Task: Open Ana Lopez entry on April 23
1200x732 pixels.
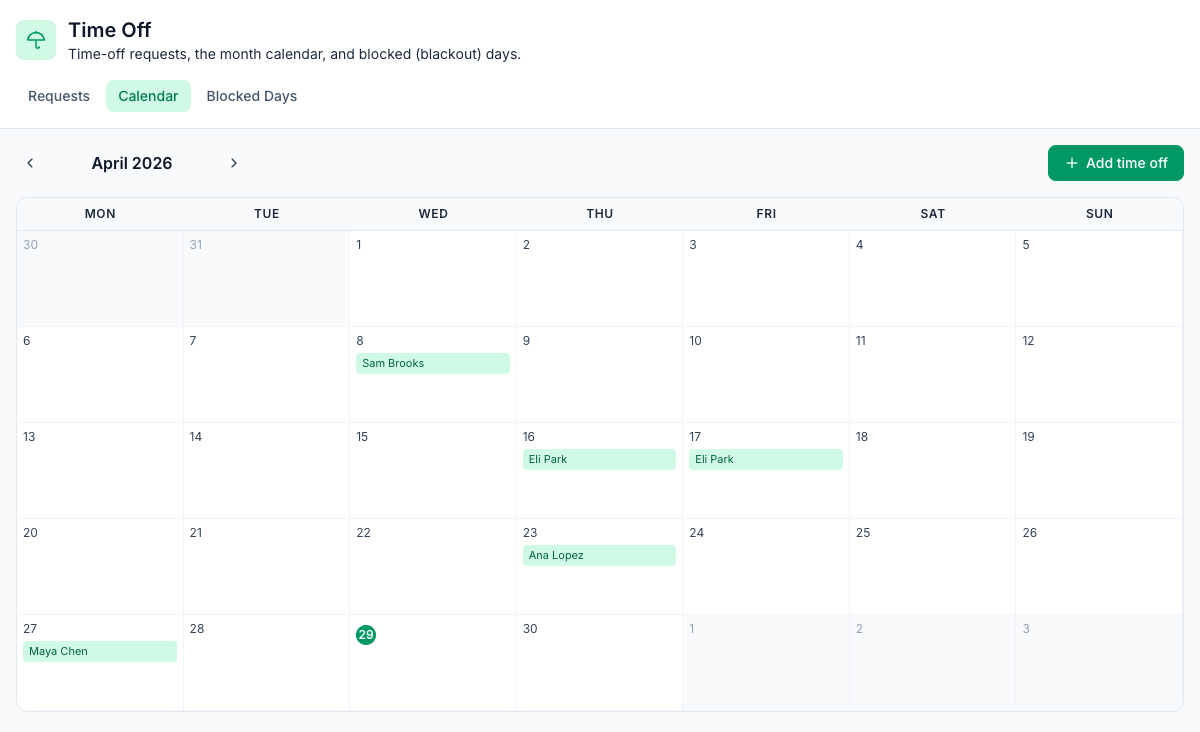Action: pyautogui.click(x=599, y=555)
